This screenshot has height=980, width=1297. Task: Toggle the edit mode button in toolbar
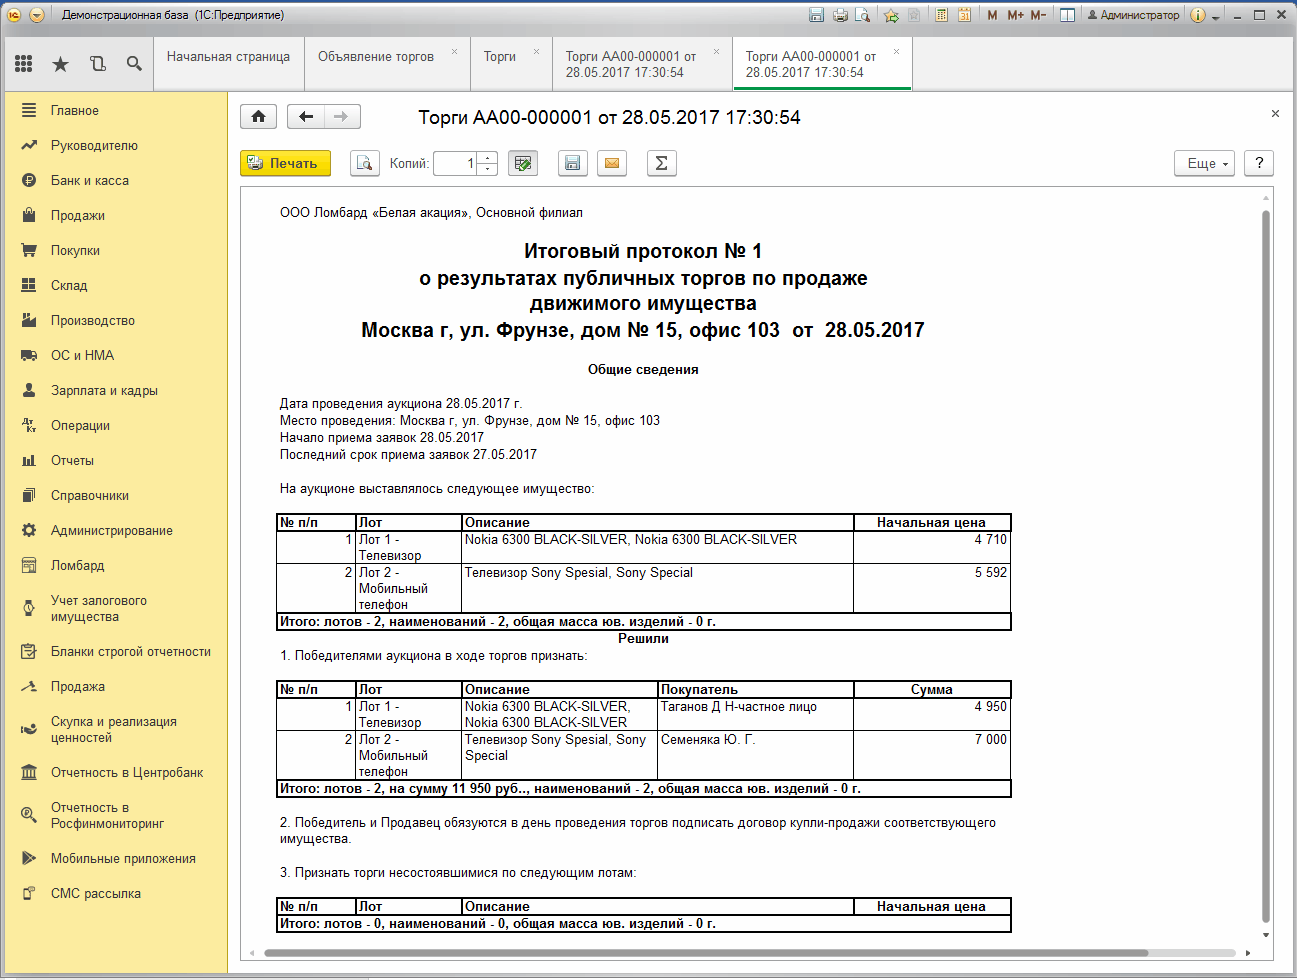(523, 163)
